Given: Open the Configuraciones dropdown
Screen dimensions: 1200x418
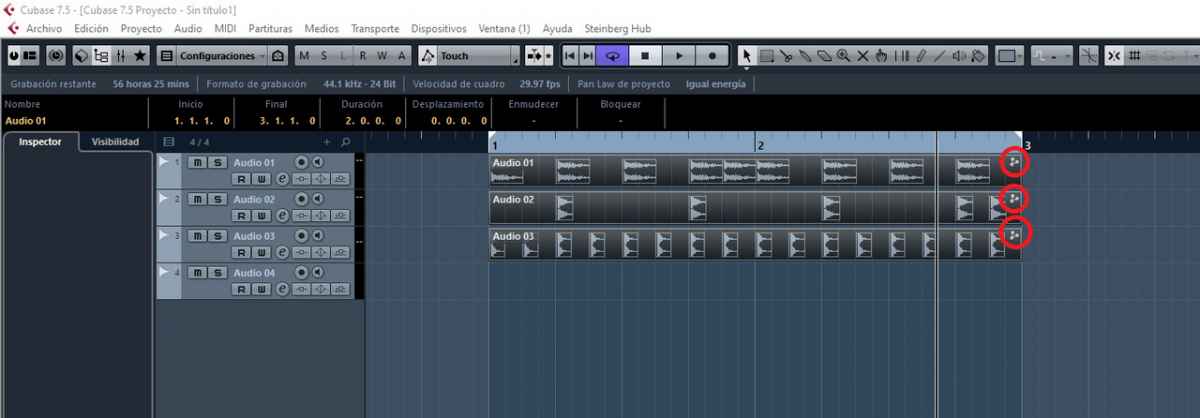Looking at the screenshot, I should point(222,56).
